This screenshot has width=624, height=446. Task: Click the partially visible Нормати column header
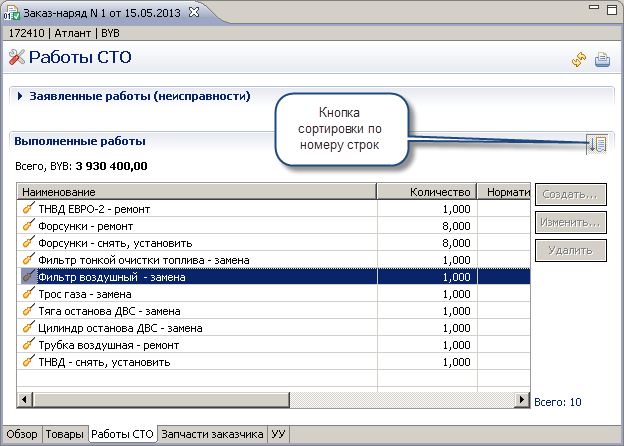click(x=504, y=192)
